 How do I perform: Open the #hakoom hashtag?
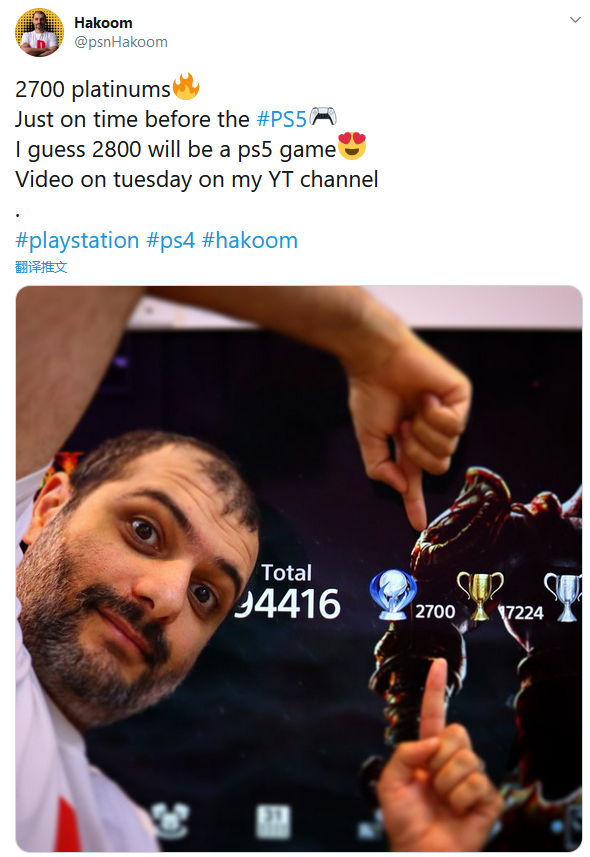coord(250,240)
